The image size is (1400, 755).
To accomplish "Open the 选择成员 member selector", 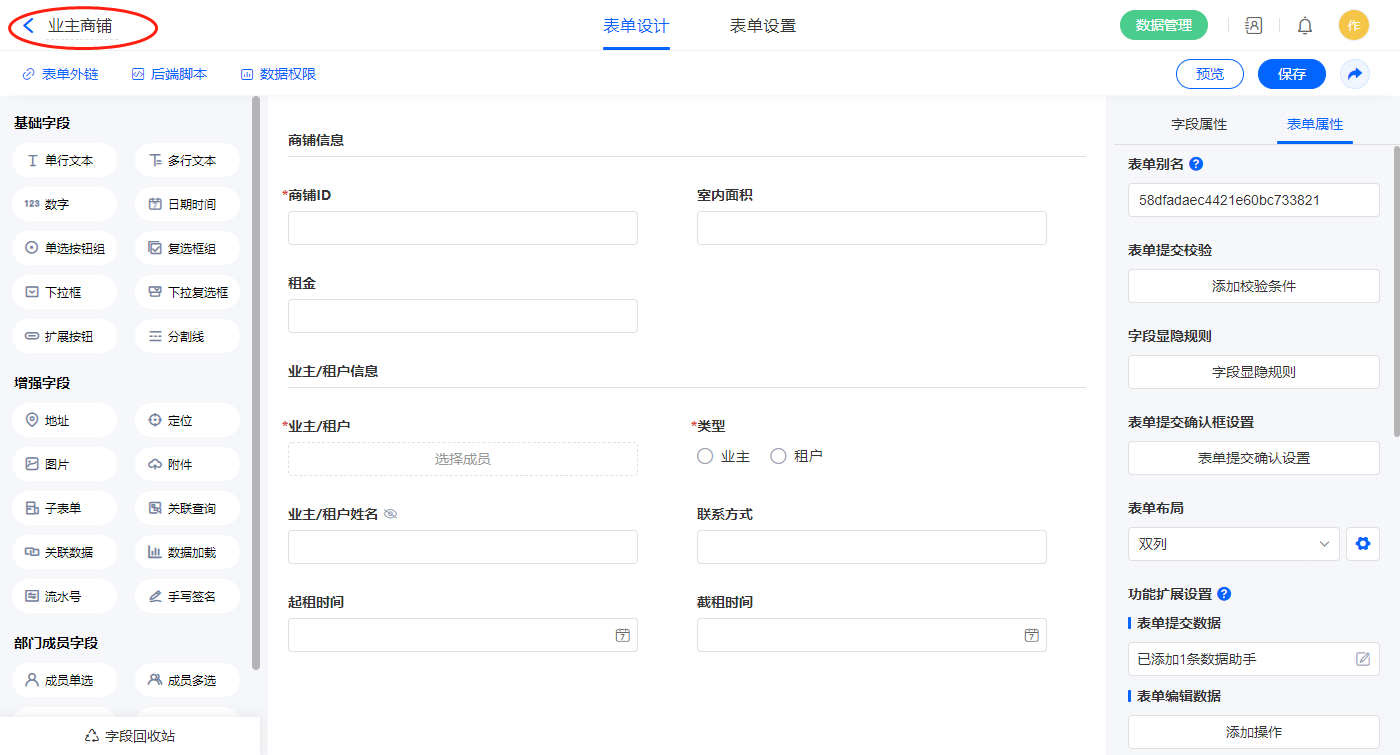I will [x=462, y=459].
